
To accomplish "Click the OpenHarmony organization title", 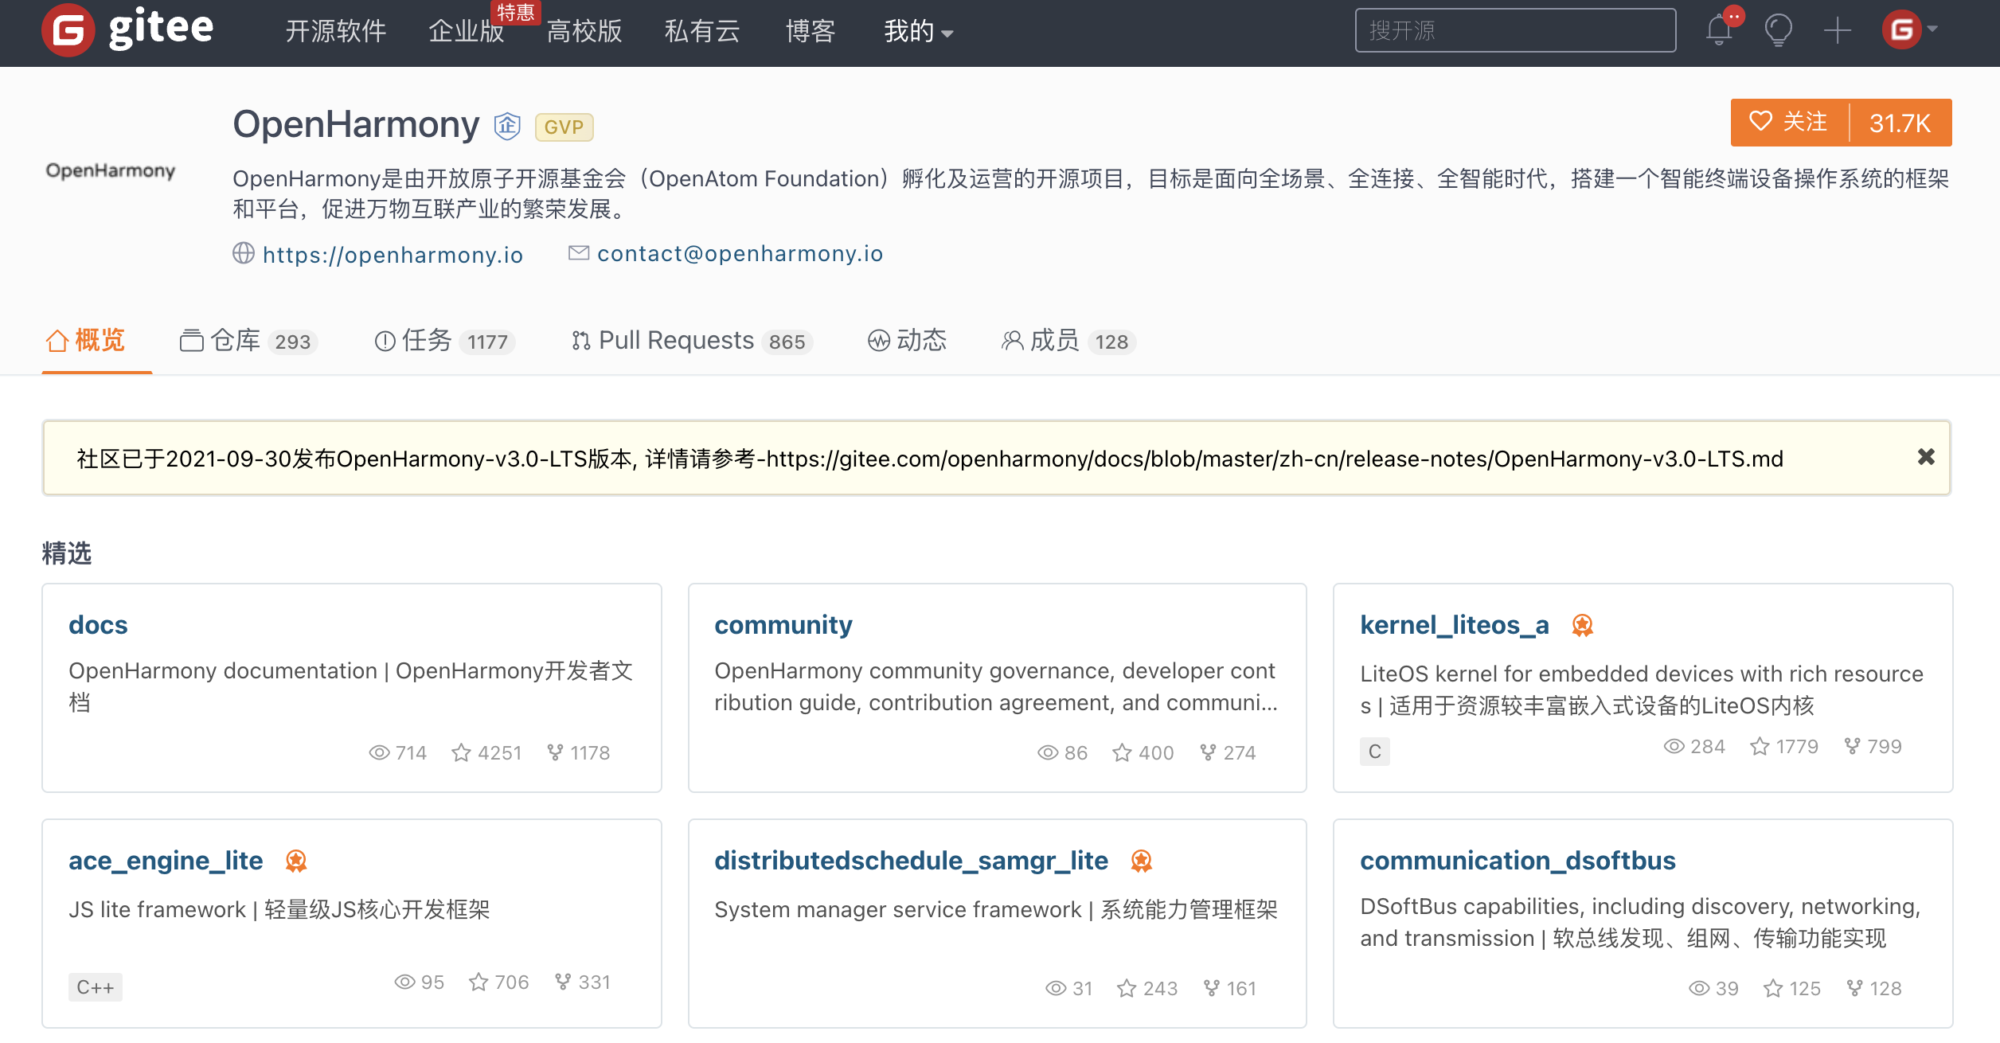I will coord(356,125).
